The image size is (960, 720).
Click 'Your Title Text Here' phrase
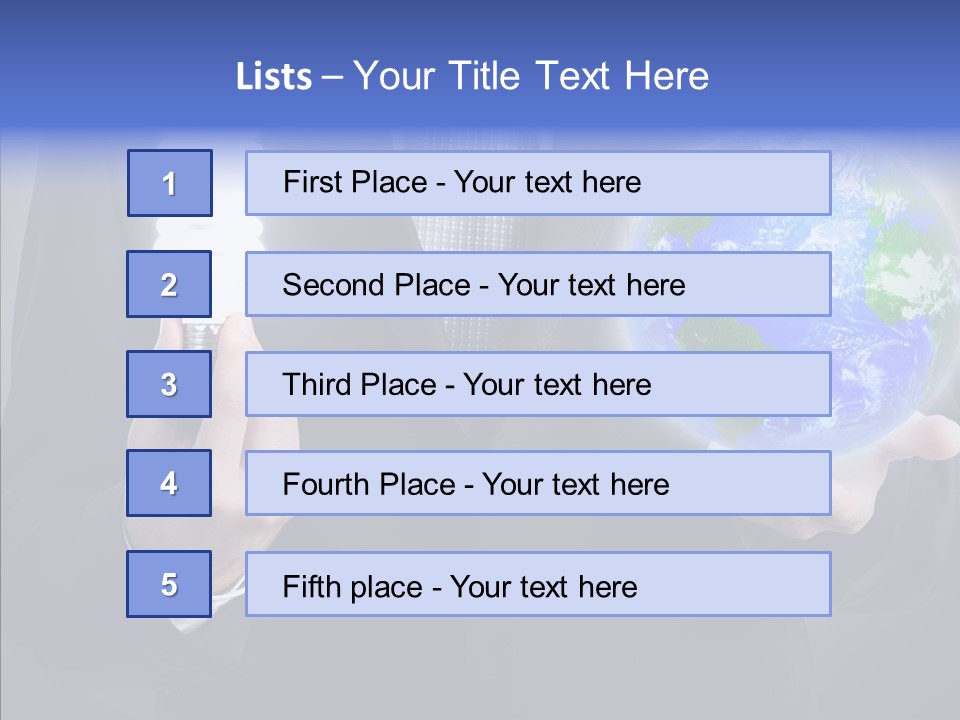click(x=531, y=76)
